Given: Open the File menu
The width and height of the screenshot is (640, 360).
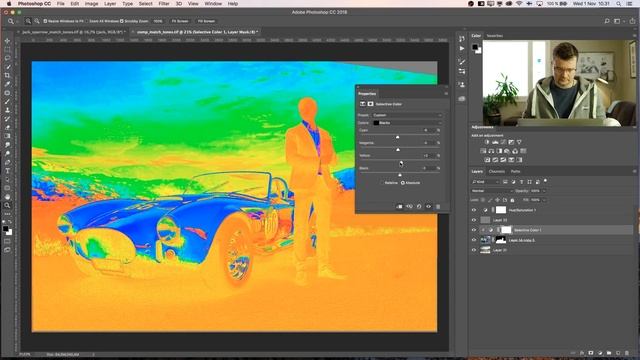Looking at the screenshot, I should (x=60, y=4).
